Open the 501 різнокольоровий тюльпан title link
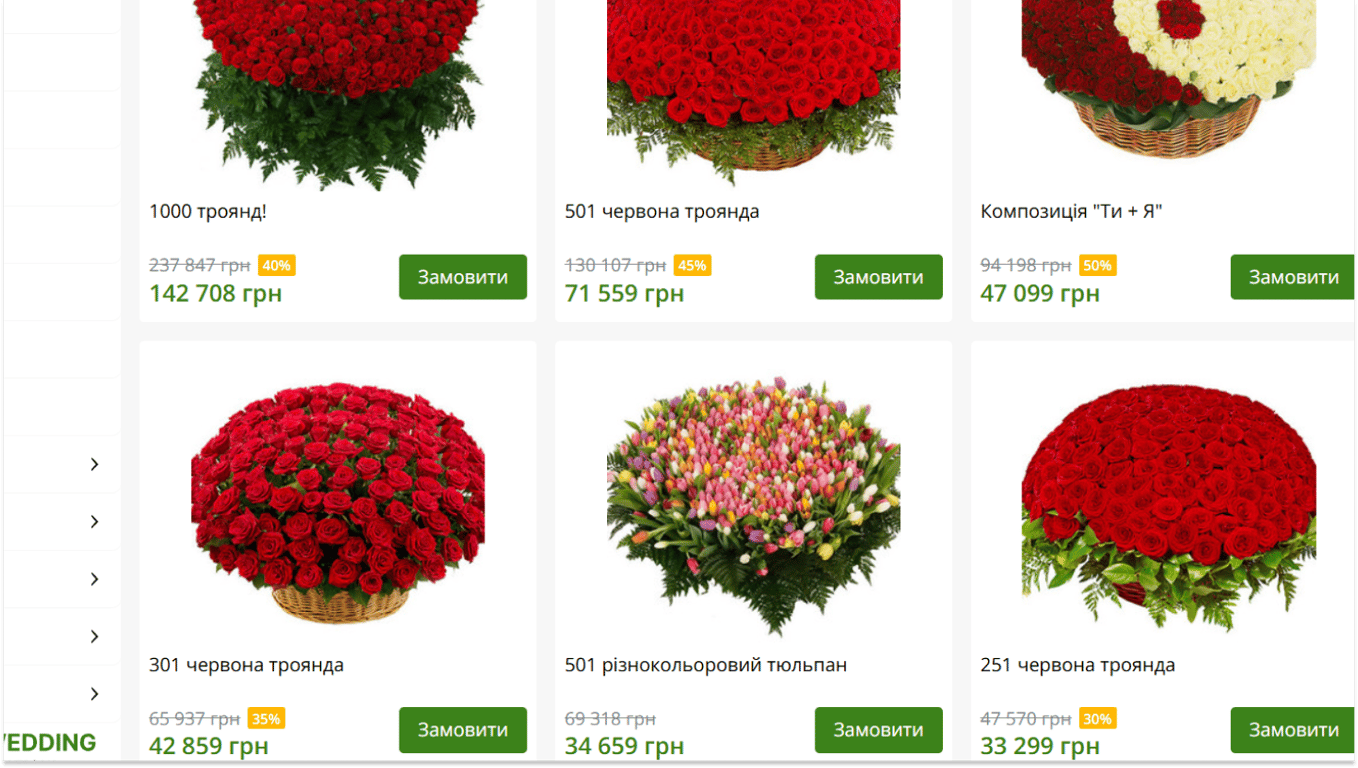1358x768 pixels. [706, 665]
